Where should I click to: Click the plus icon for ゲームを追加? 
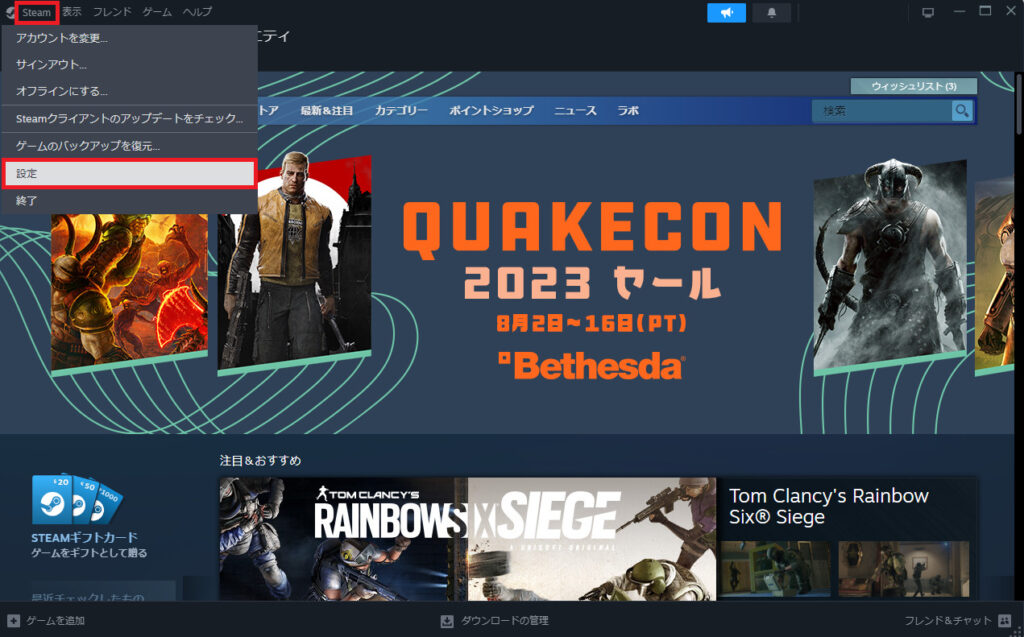tap(13, 621)
